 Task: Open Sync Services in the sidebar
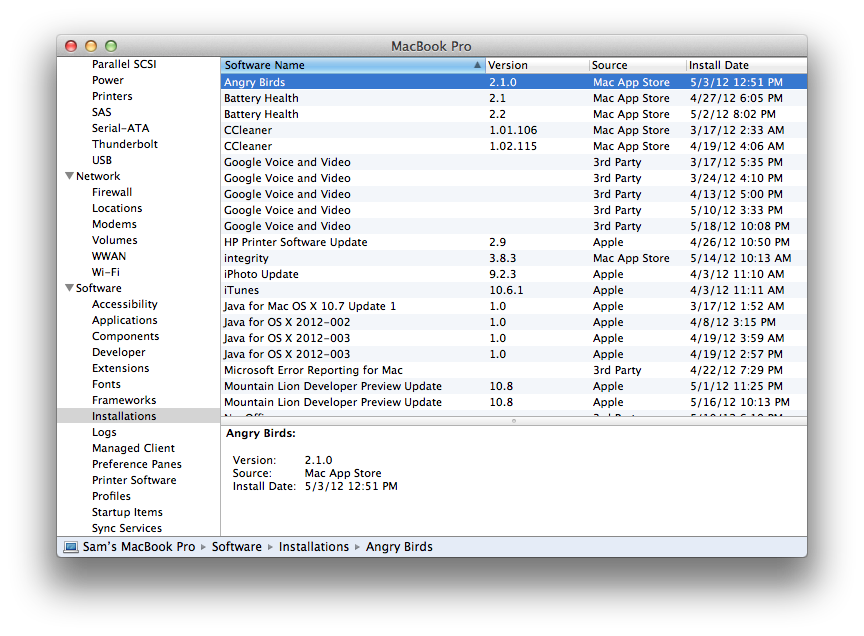[127, 527]
